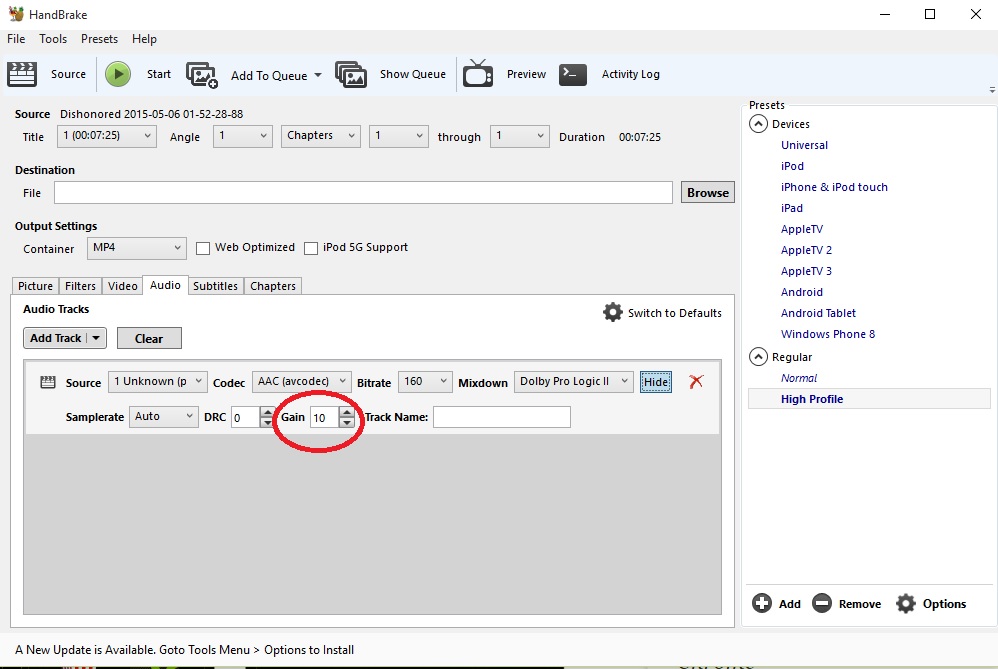Open Source via the clapperboard icon
998x669 pixels.
click(22, 74)
